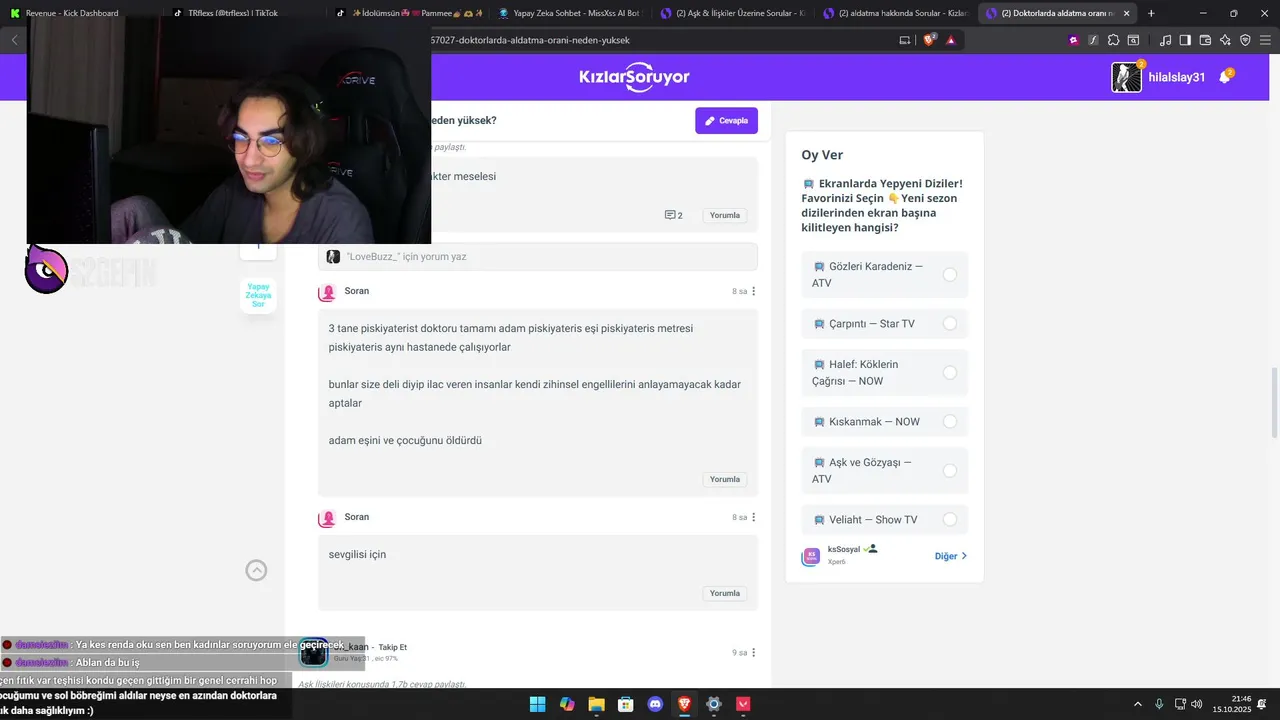
Task: Click the italic f extension icon
Action: coord(1093,40)
